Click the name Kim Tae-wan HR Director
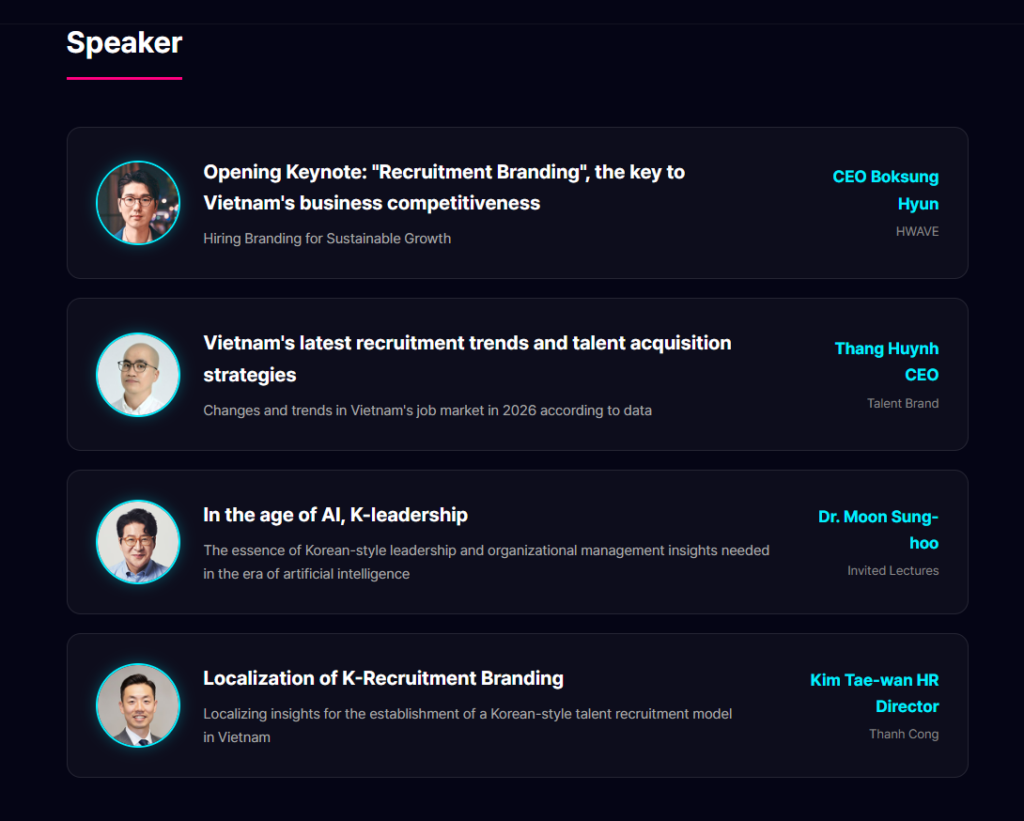 874,693
